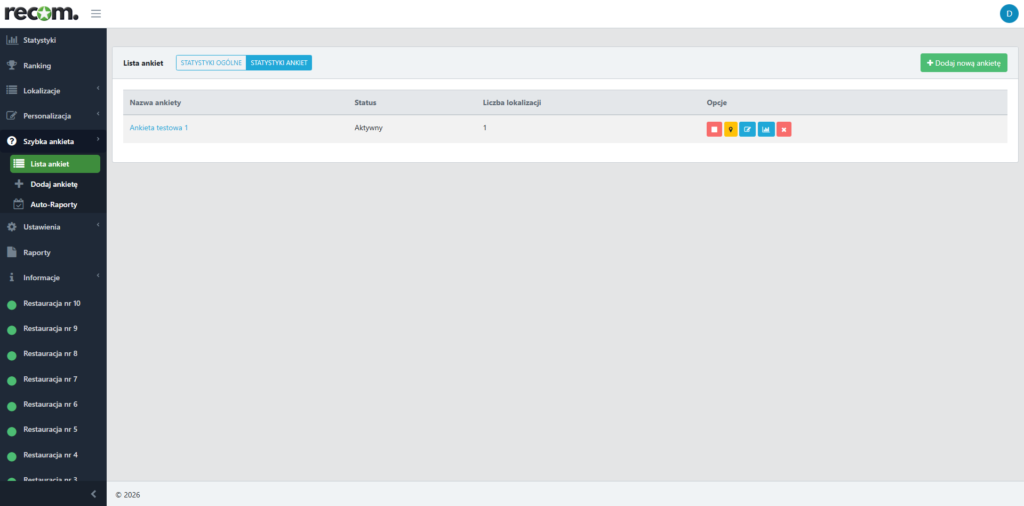Delete survey with red X icon
Image resolution: width=1024 pixels, height=506 pixels.
click(x=784, y=129)
